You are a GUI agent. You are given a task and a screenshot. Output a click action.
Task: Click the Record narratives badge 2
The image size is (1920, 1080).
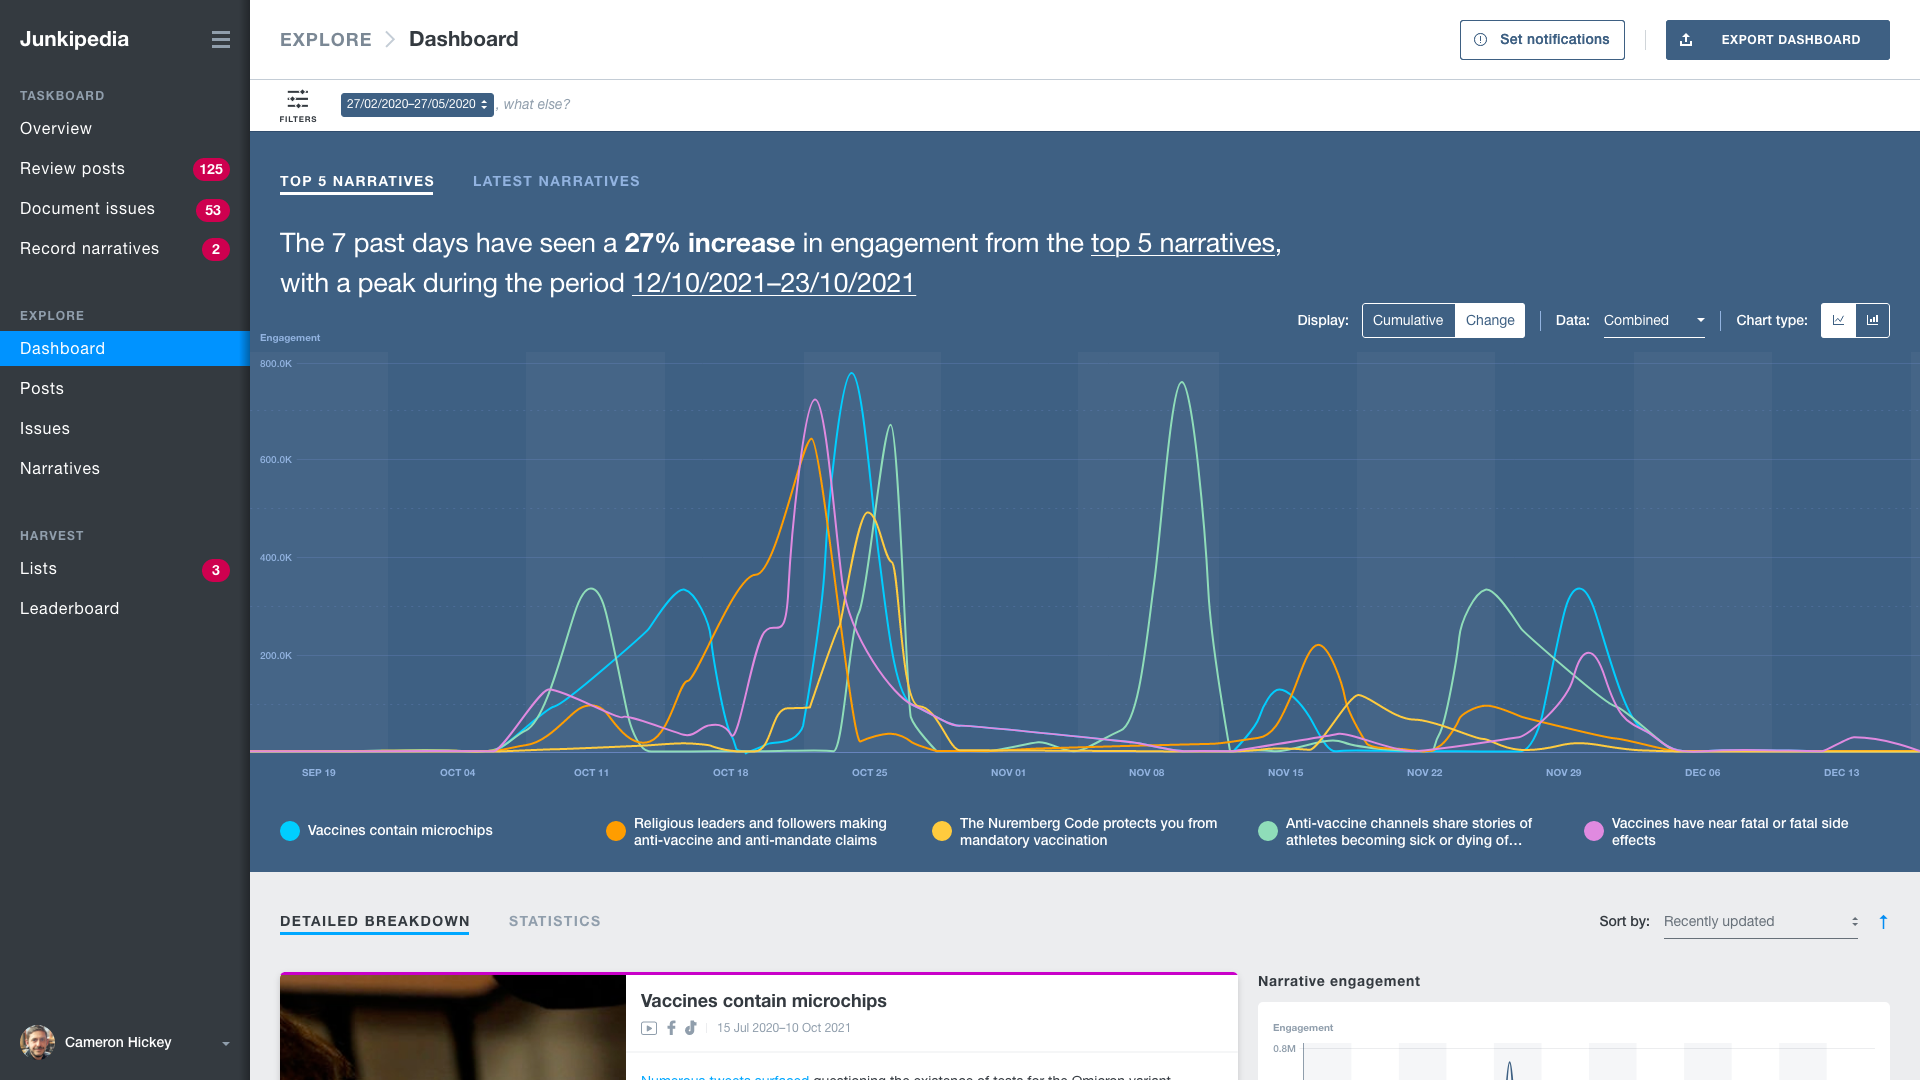pyautogui.click(x=216, y=249)
